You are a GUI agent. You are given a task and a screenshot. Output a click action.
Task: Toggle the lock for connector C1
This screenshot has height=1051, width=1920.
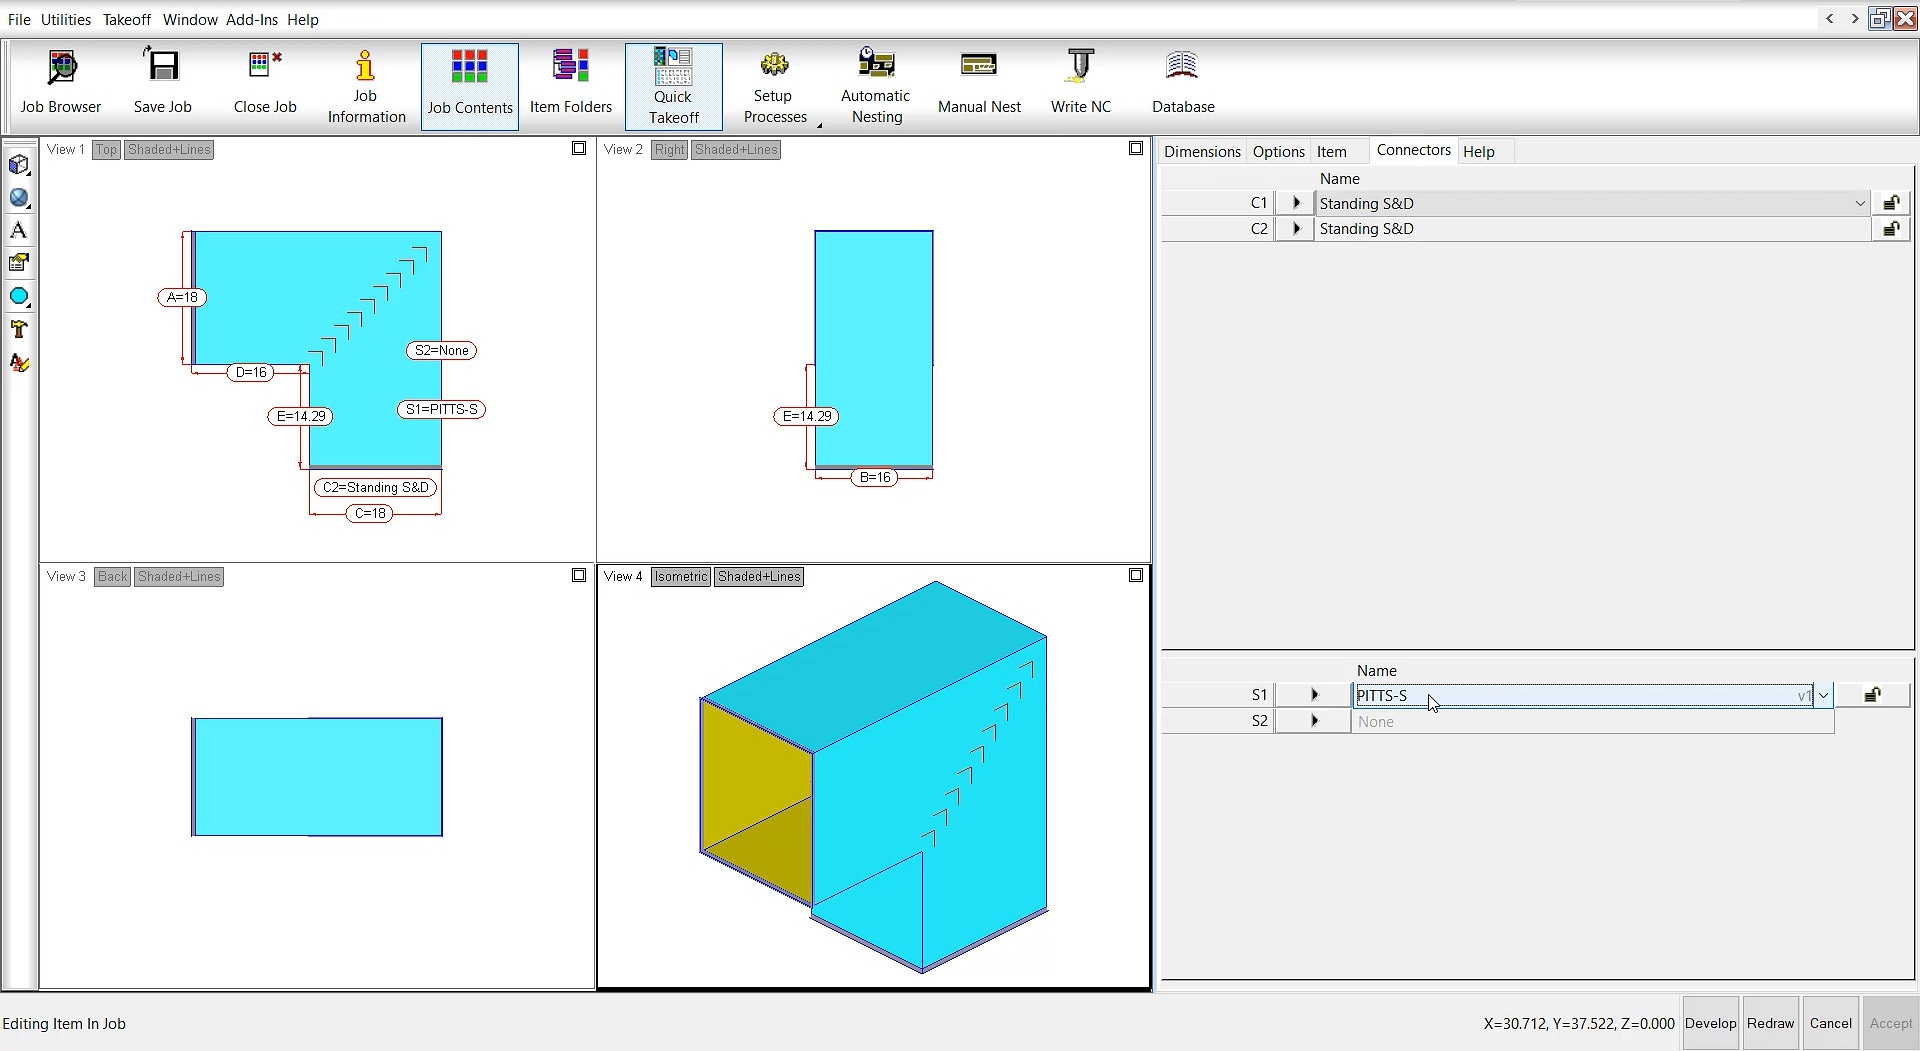[x=1890, y=203]
